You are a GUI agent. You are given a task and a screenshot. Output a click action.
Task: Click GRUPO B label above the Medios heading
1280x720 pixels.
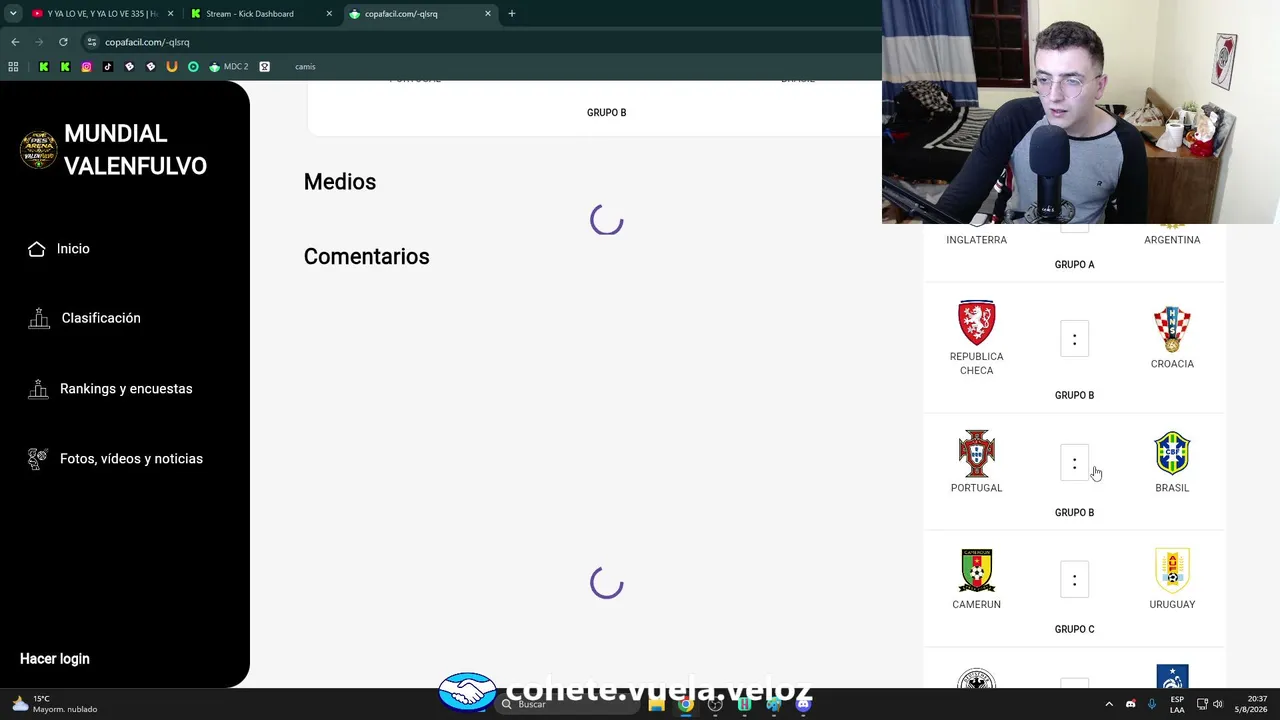coord(606,113)
